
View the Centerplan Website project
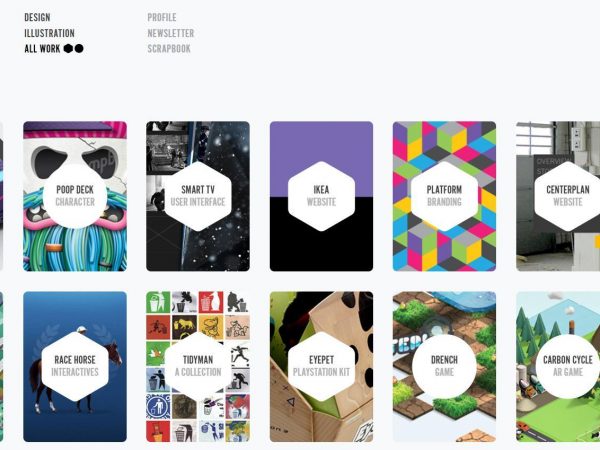pos(558,196)
